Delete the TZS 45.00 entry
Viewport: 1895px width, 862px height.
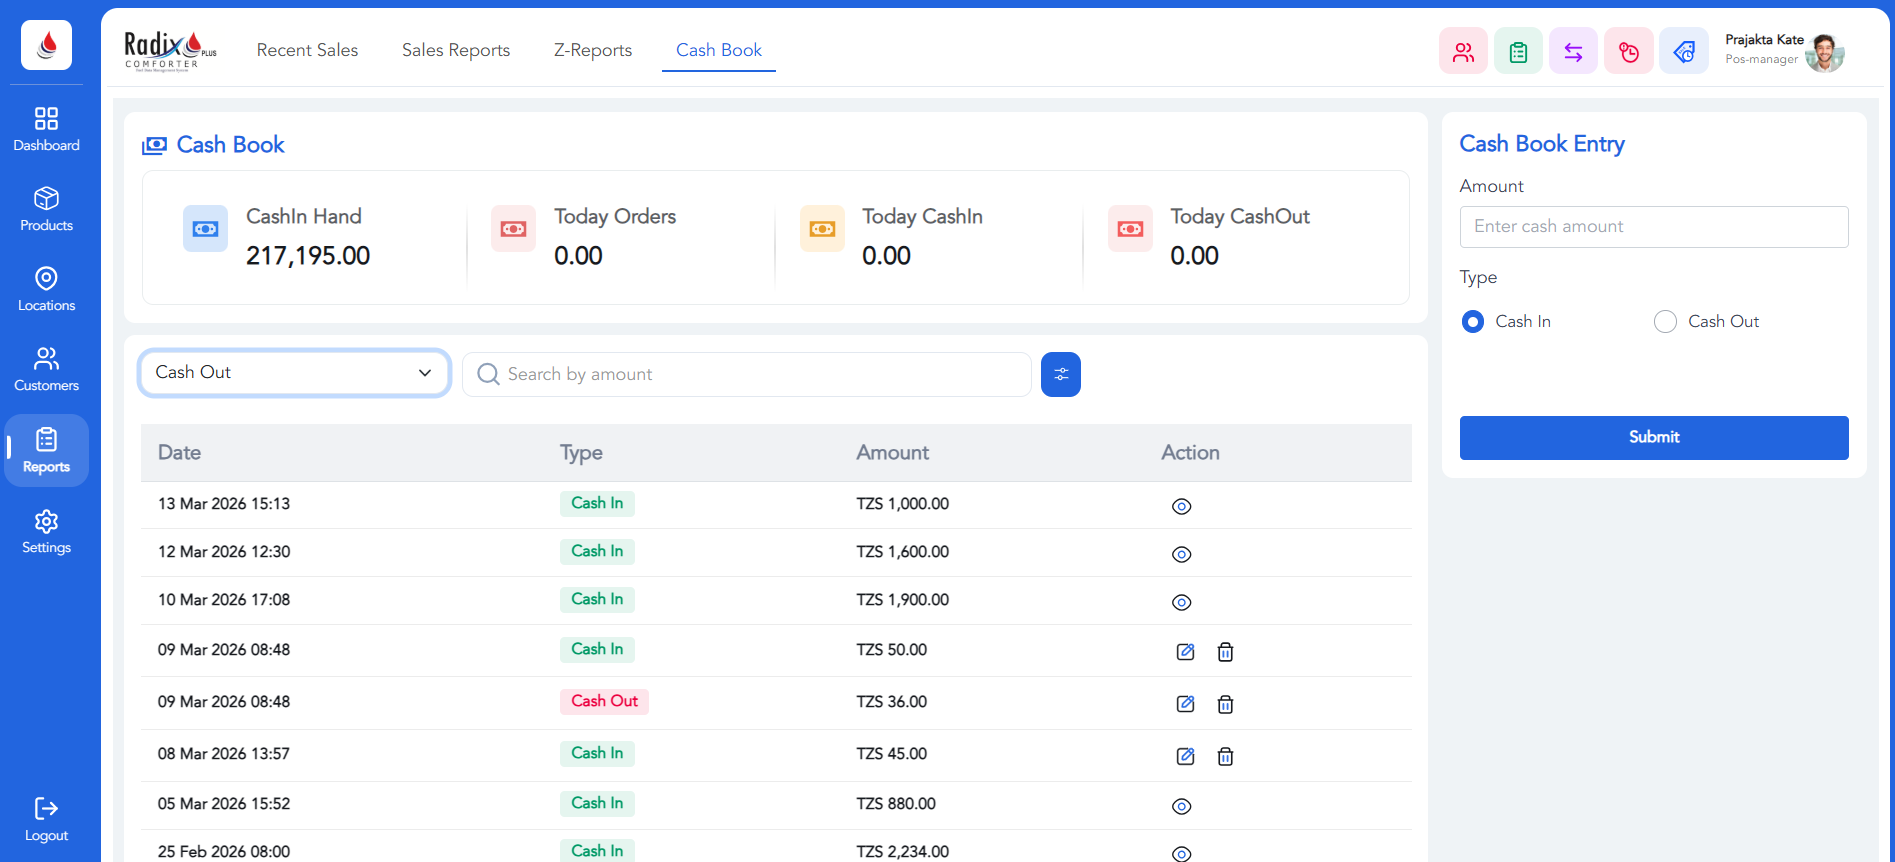click(x=1225, y=757)
